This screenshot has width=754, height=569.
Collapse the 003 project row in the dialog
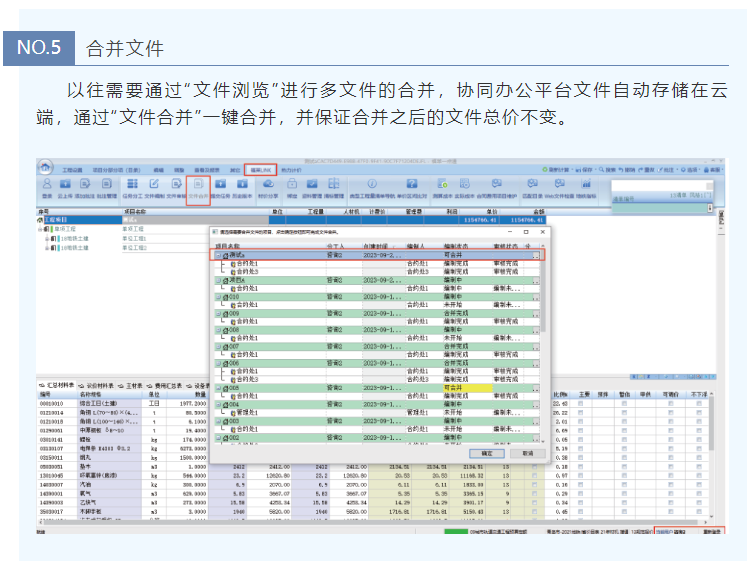[218, 421]
